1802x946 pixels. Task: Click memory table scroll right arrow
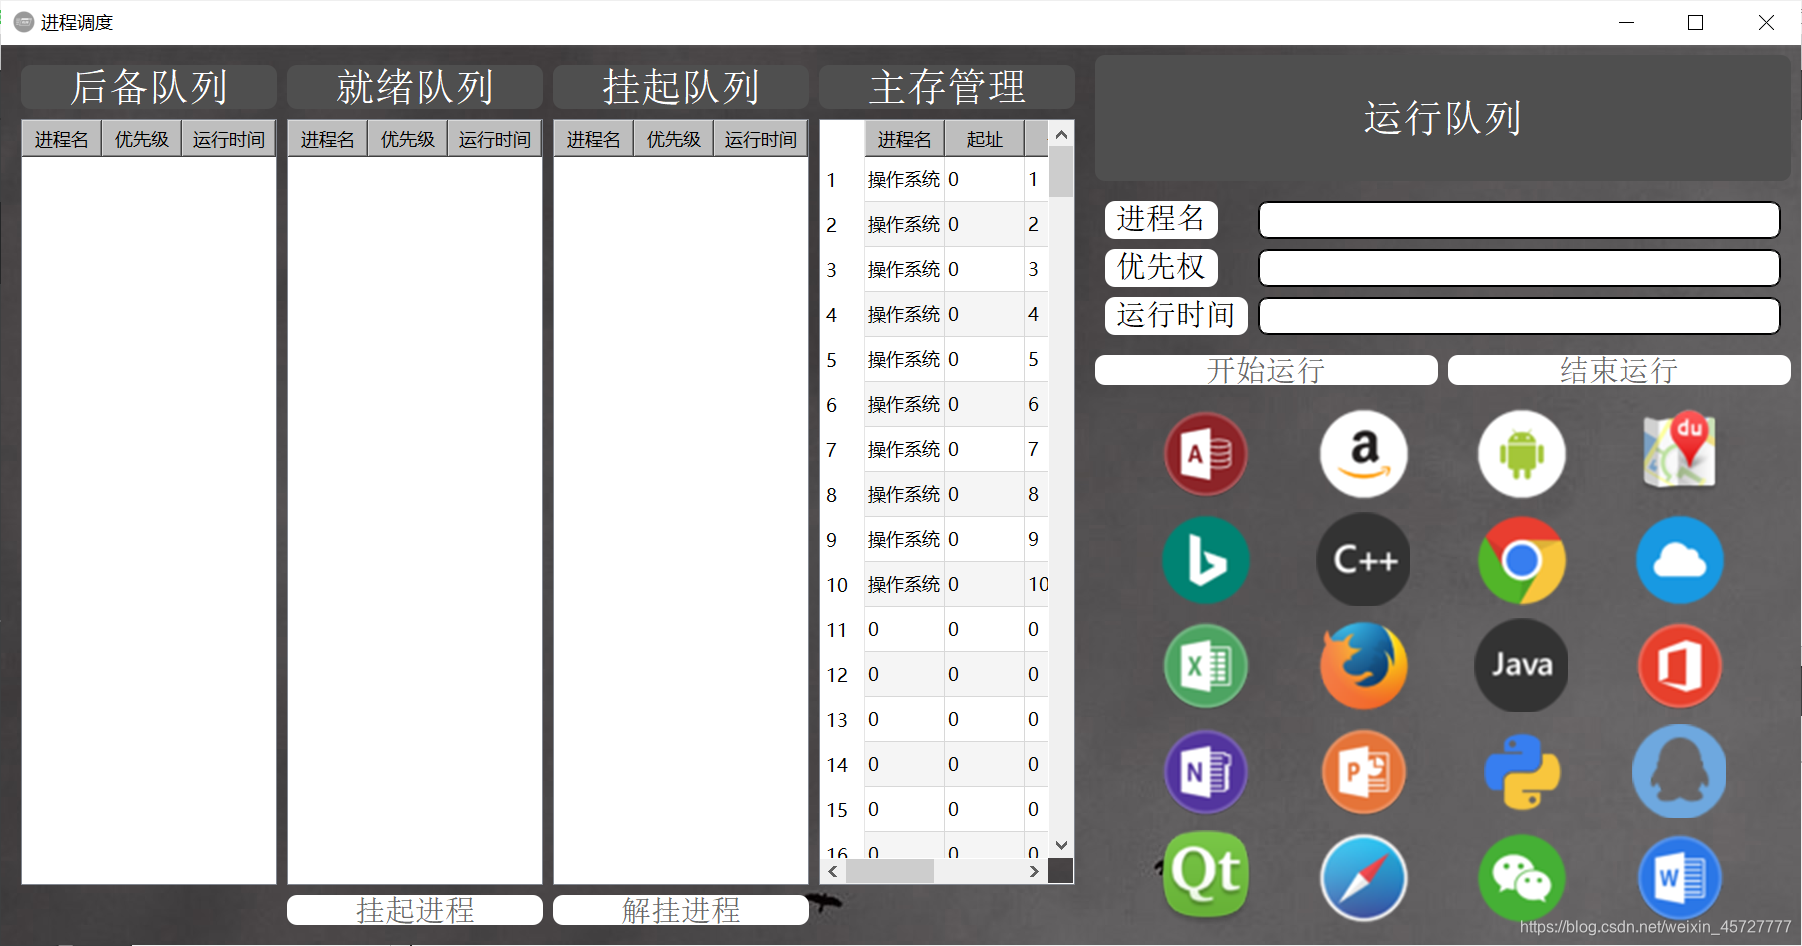(x=1035, y=871)
